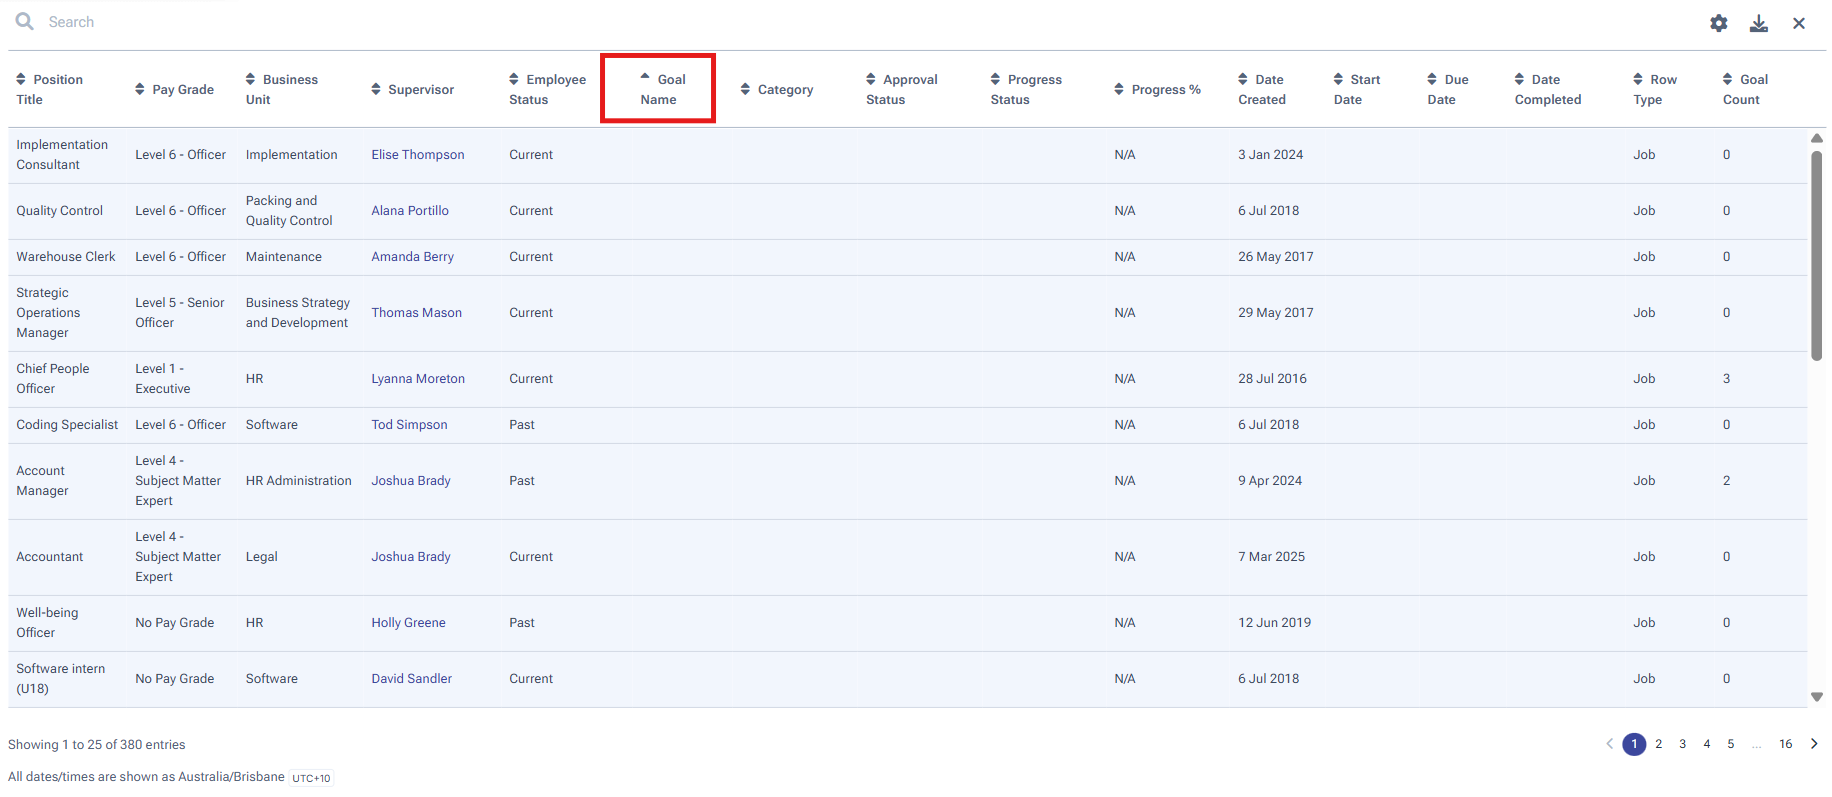Close the report with X icon
Screen dimensions: 1832x797
tap(1798, 23)
